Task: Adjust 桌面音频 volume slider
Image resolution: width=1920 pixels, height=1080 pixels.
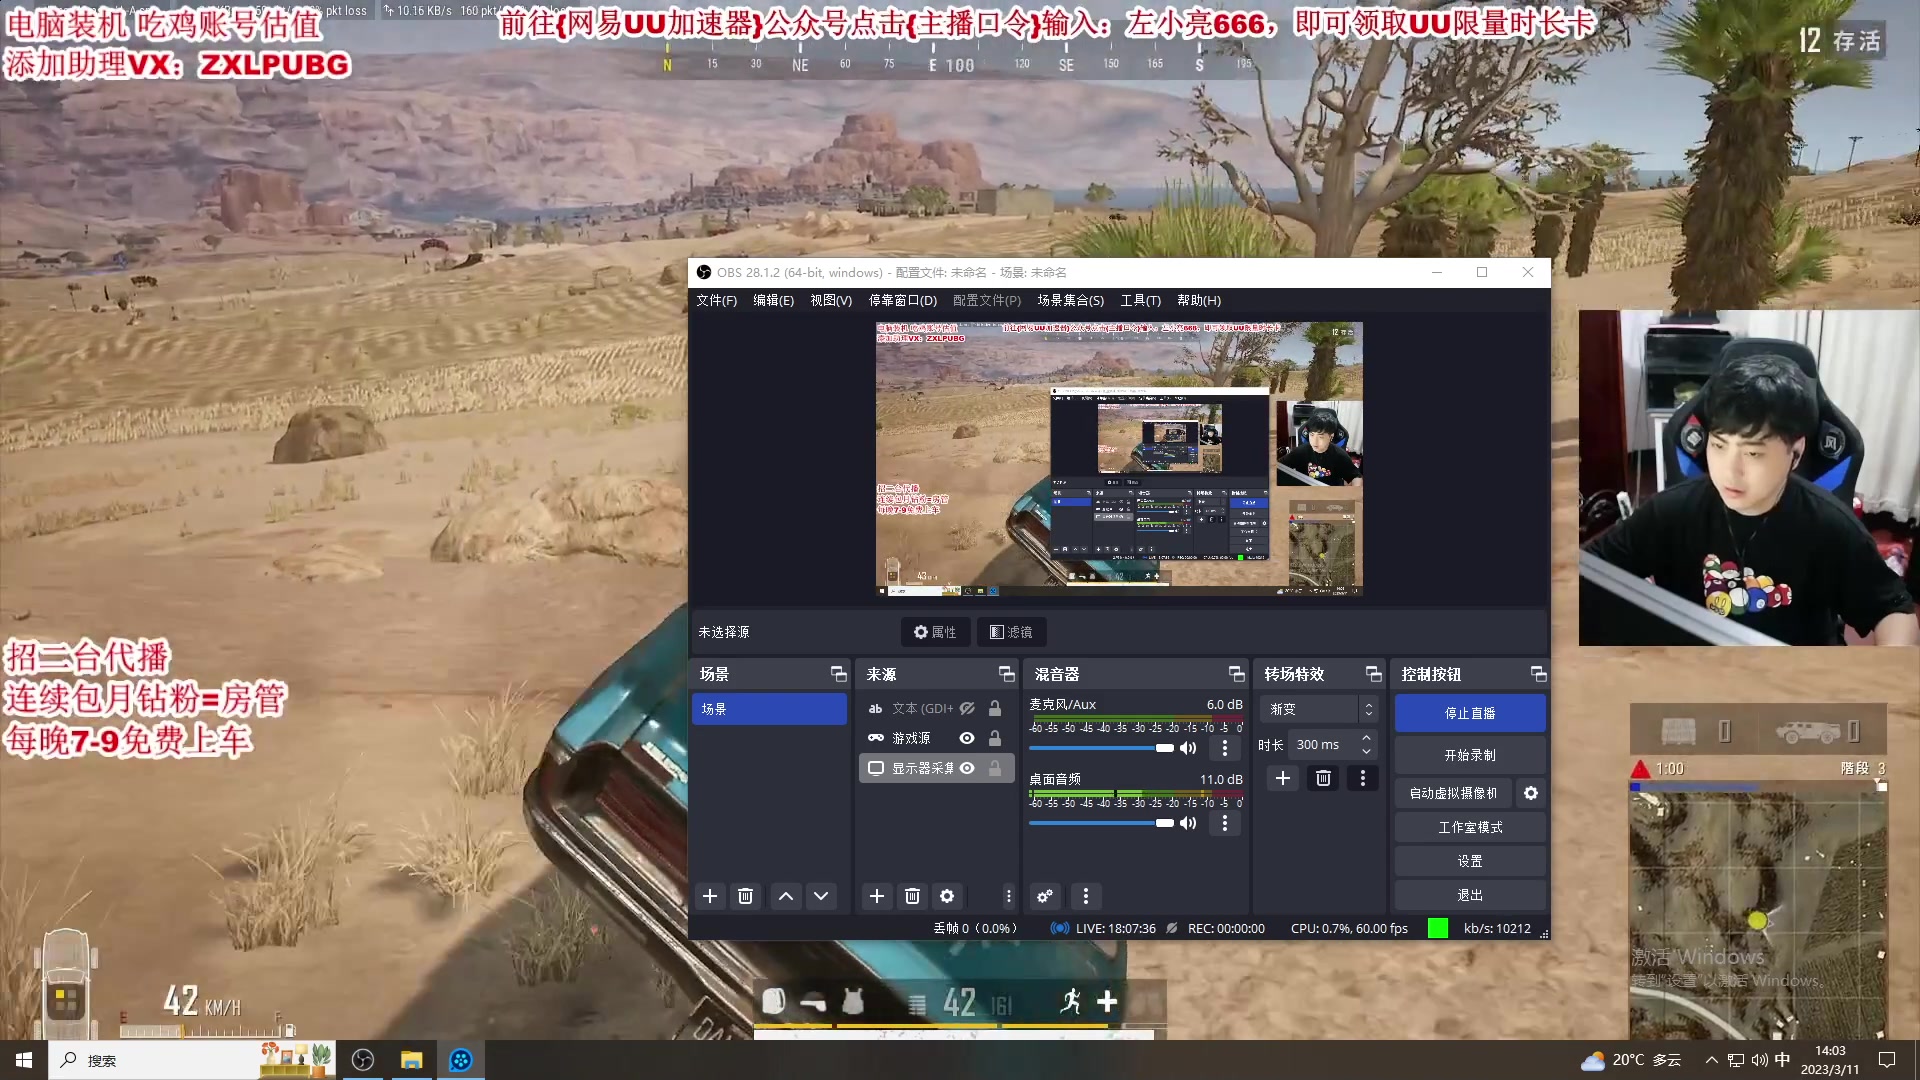Action: click(1101, 823)
